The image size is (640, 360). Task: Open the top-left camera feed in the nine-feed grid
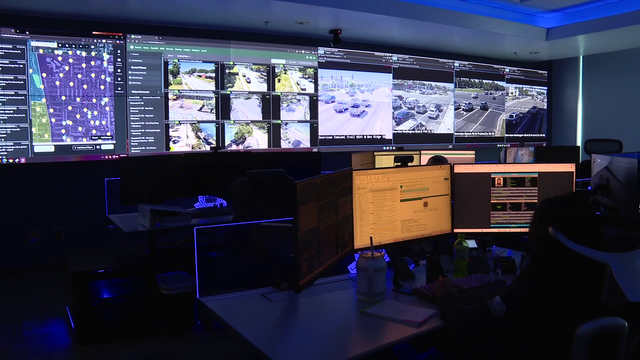(192, 76)
